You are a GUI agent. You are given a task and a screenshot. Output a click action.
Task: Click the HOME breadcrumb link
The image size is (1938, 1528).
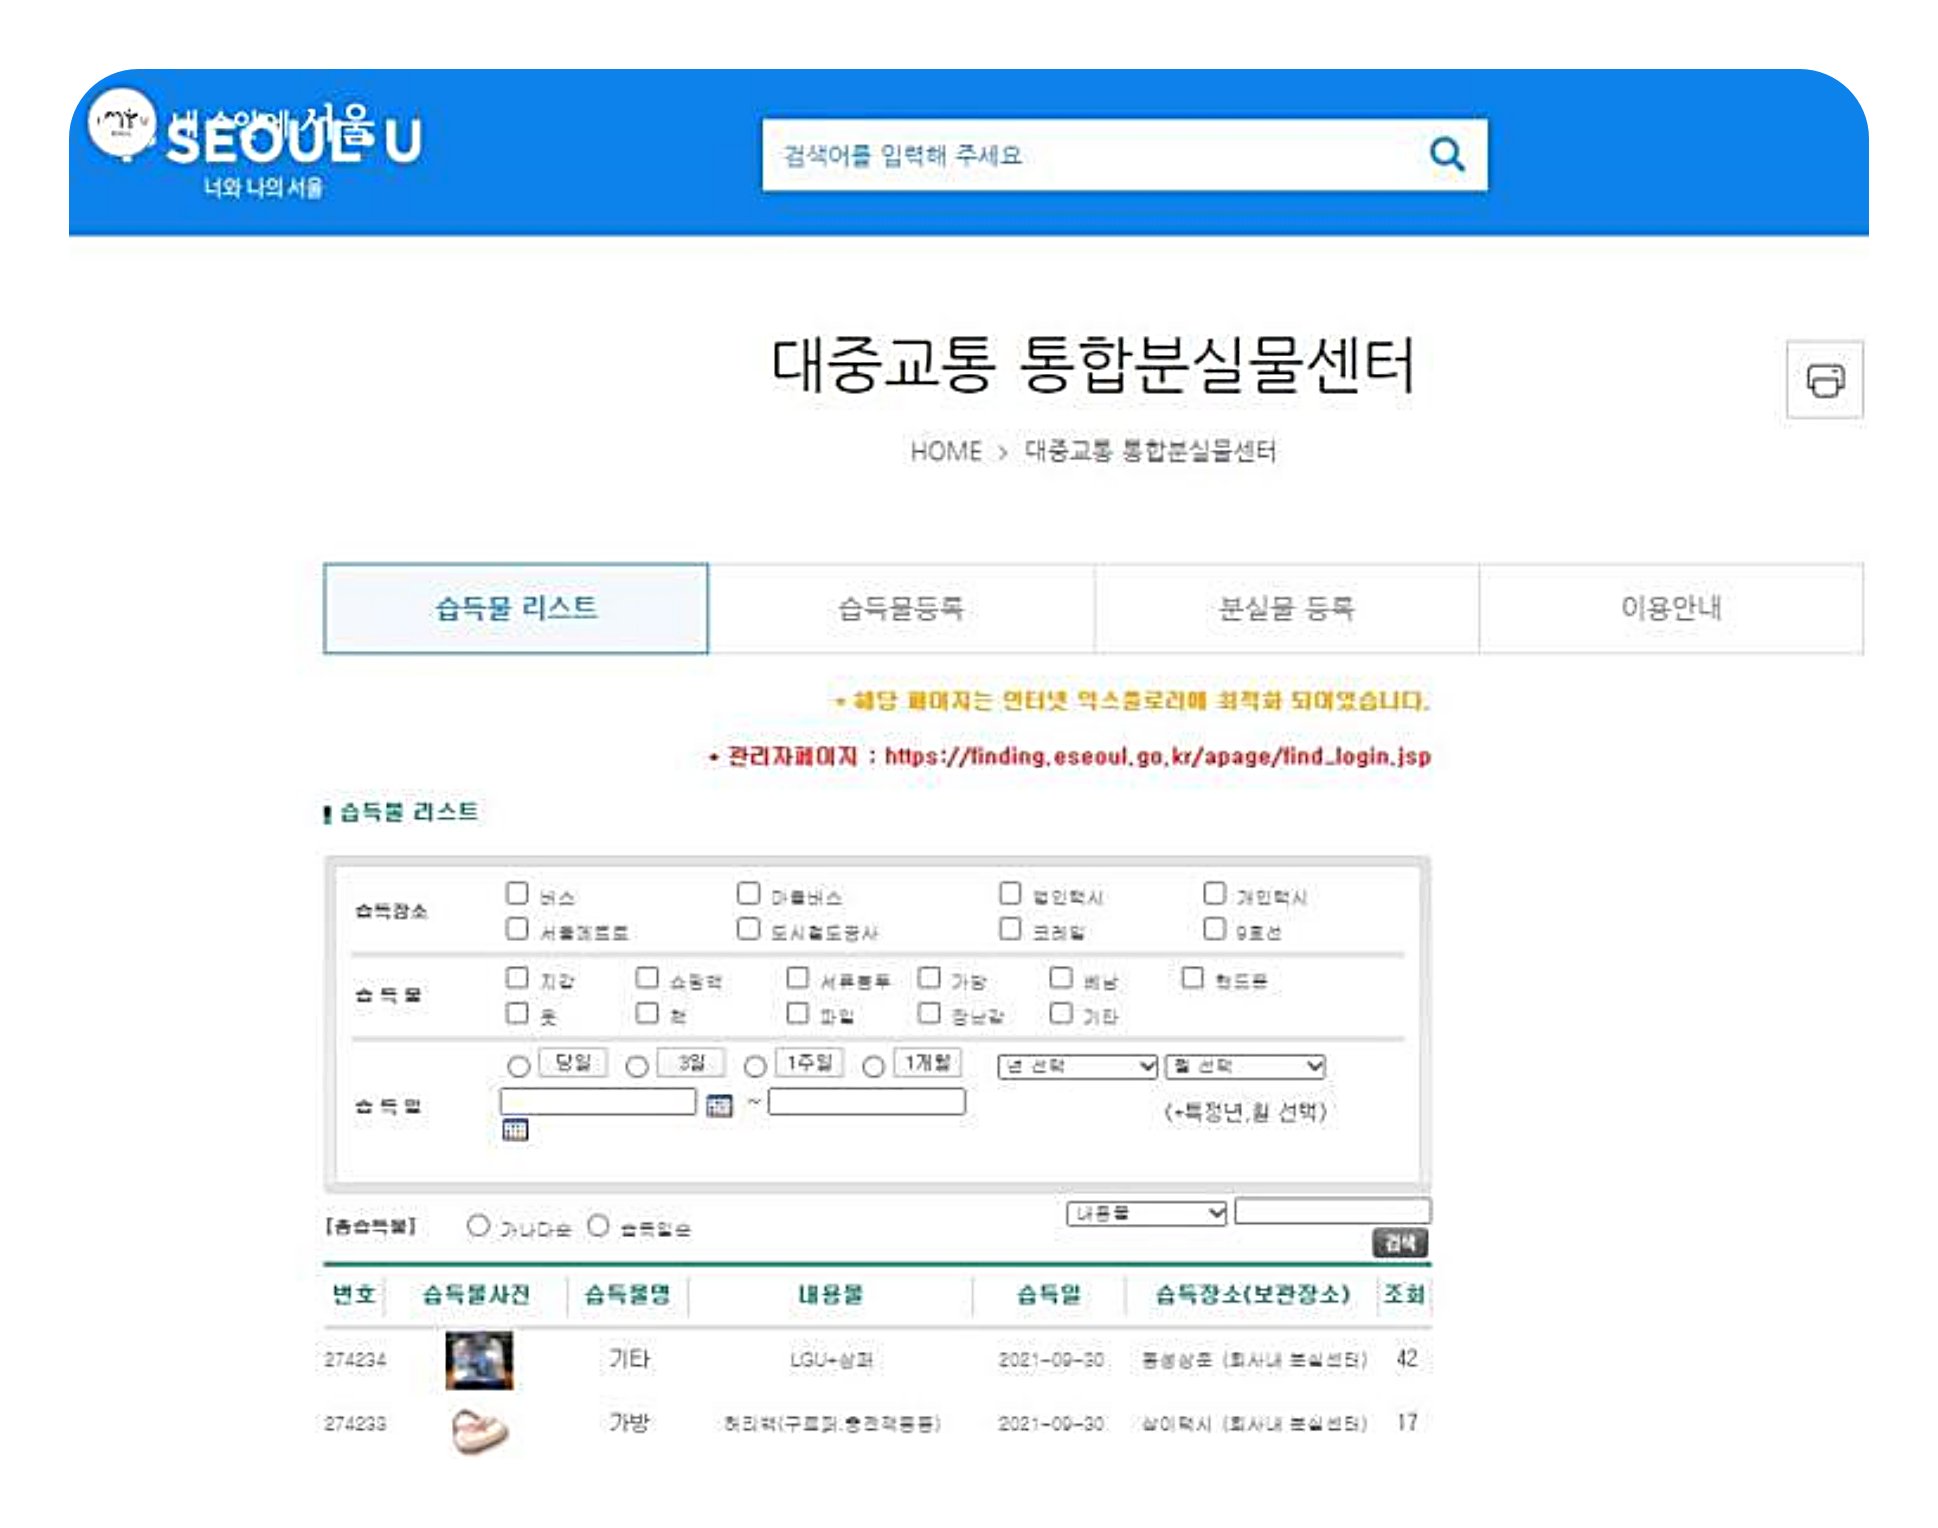click(x=945, y=452)
